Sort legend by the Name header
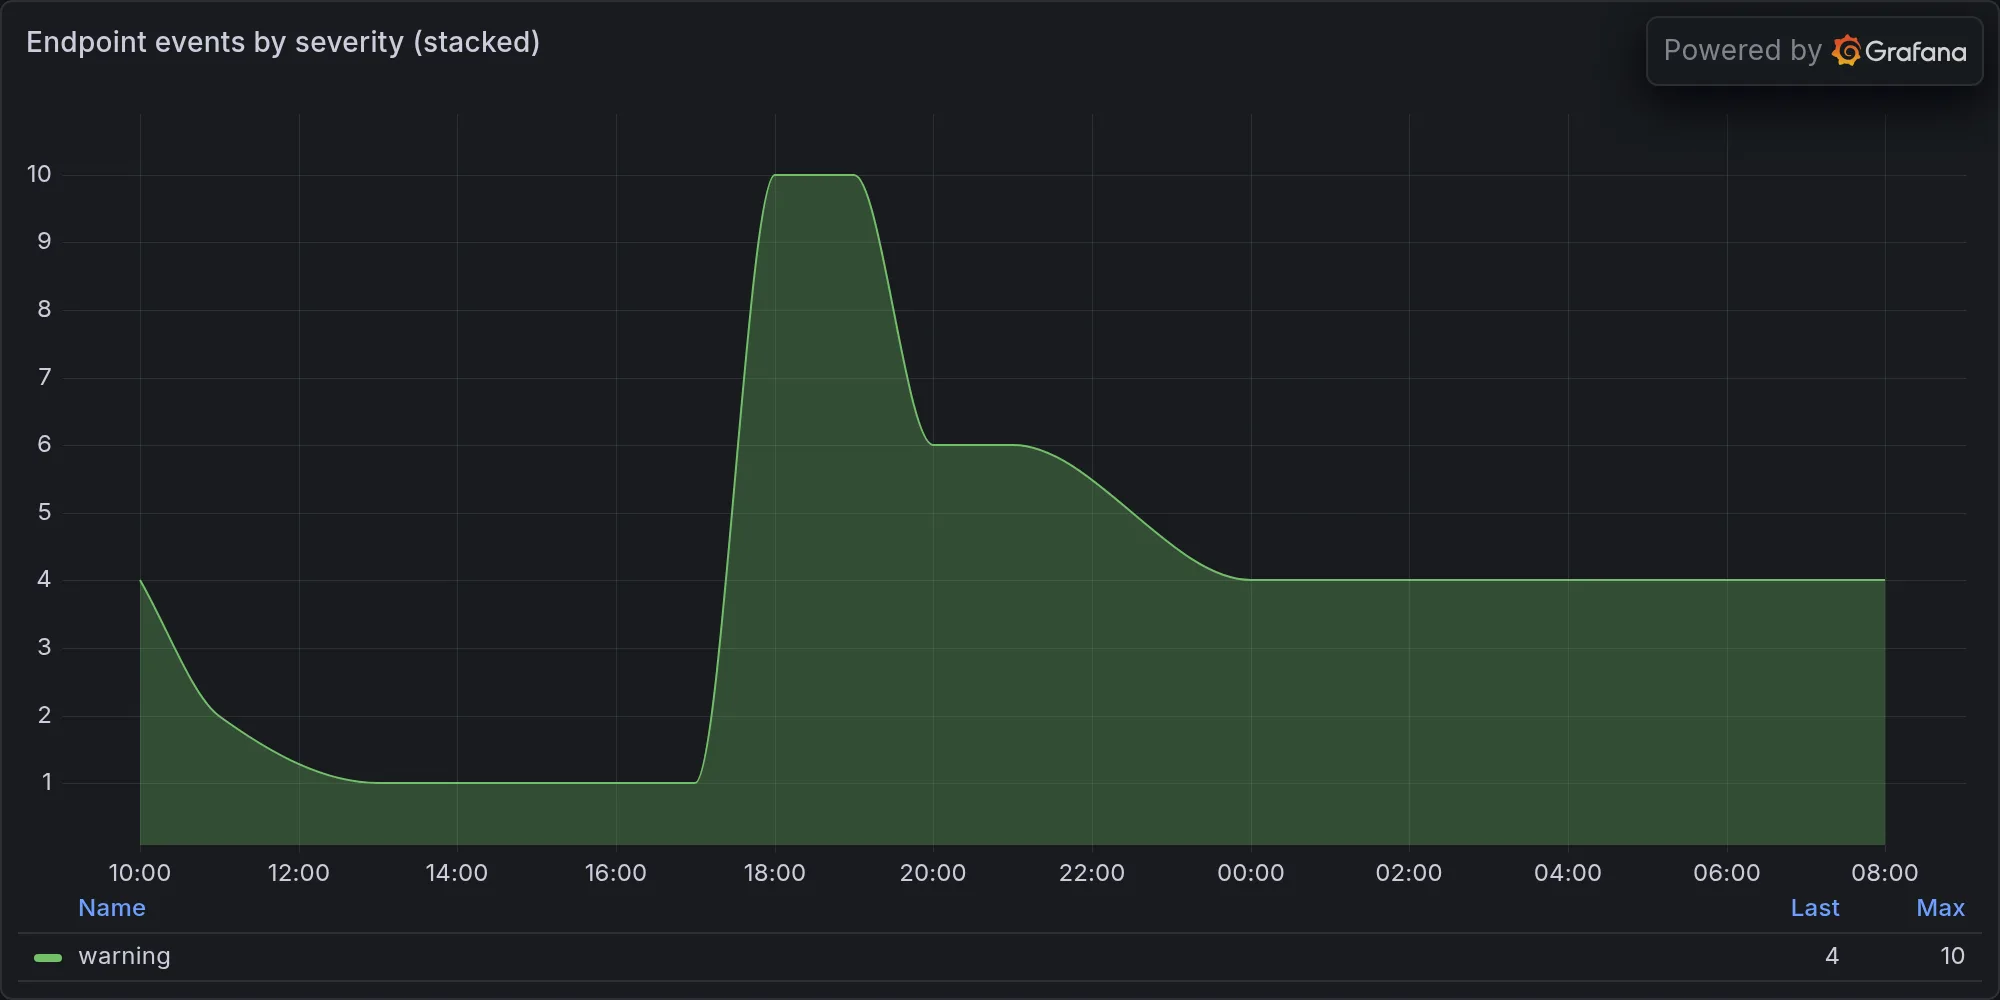 (x=112, y=908)
